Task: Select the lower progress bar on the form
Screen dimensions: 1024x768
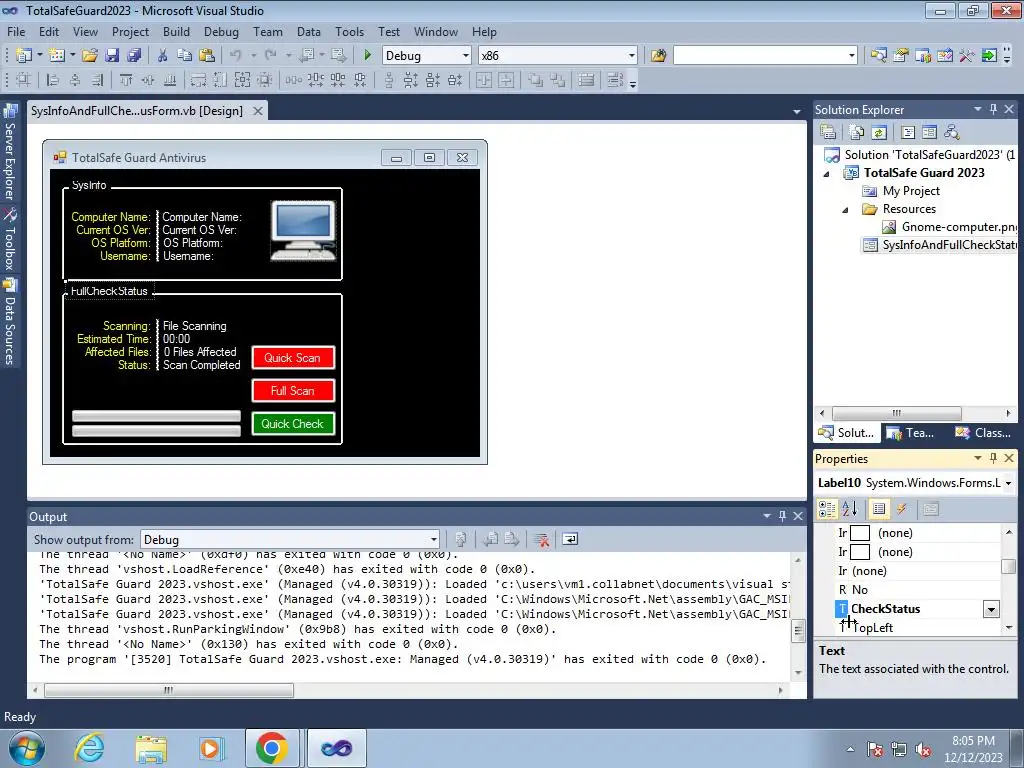Action: [x=156, y=430]
